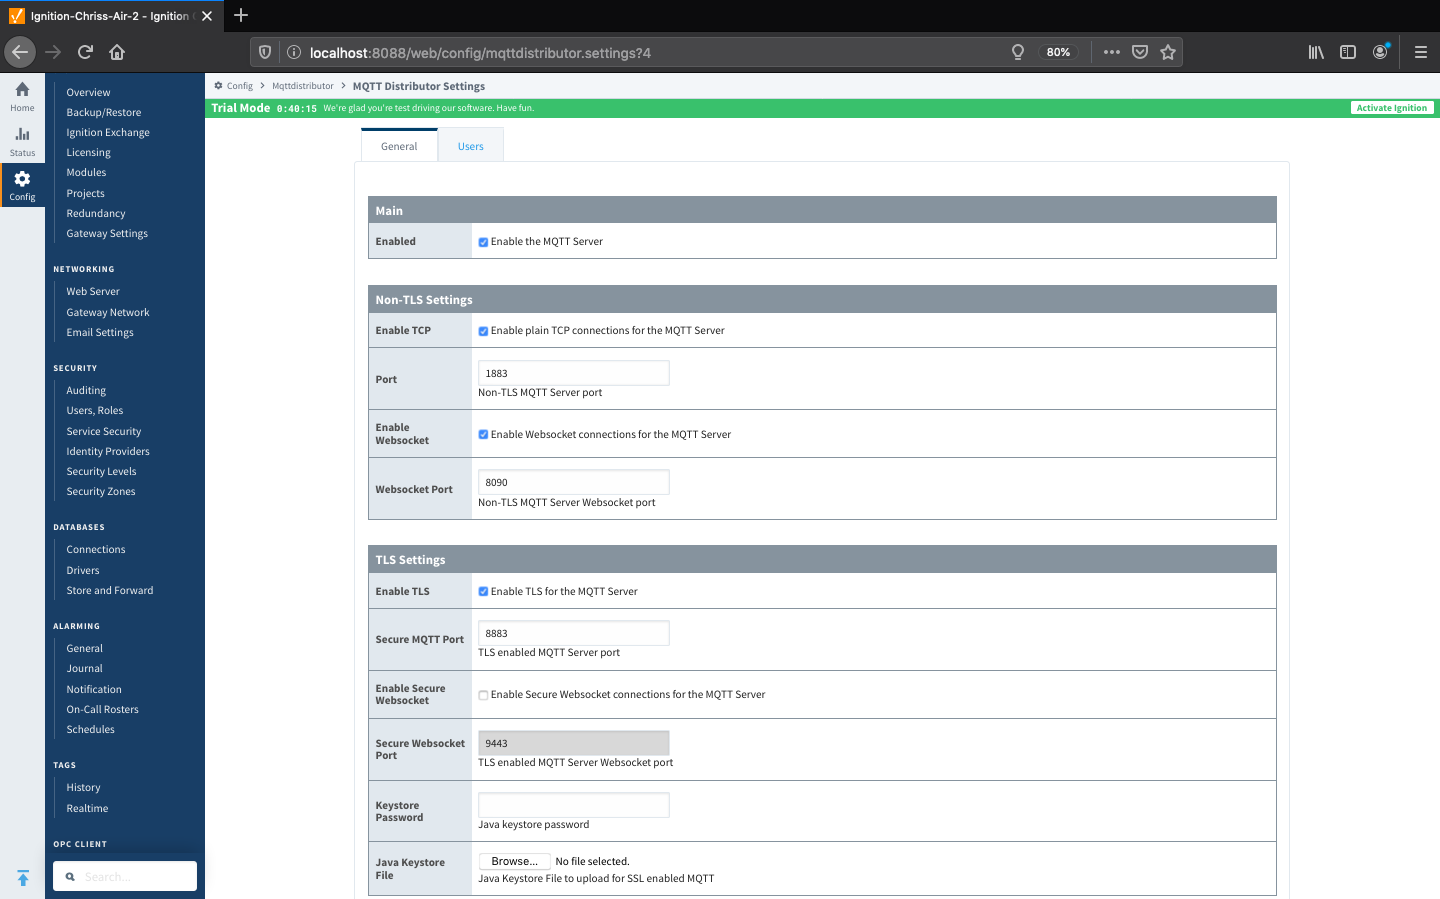
Task: Open Projects in sidebar
Action: [x=85, y=193]
